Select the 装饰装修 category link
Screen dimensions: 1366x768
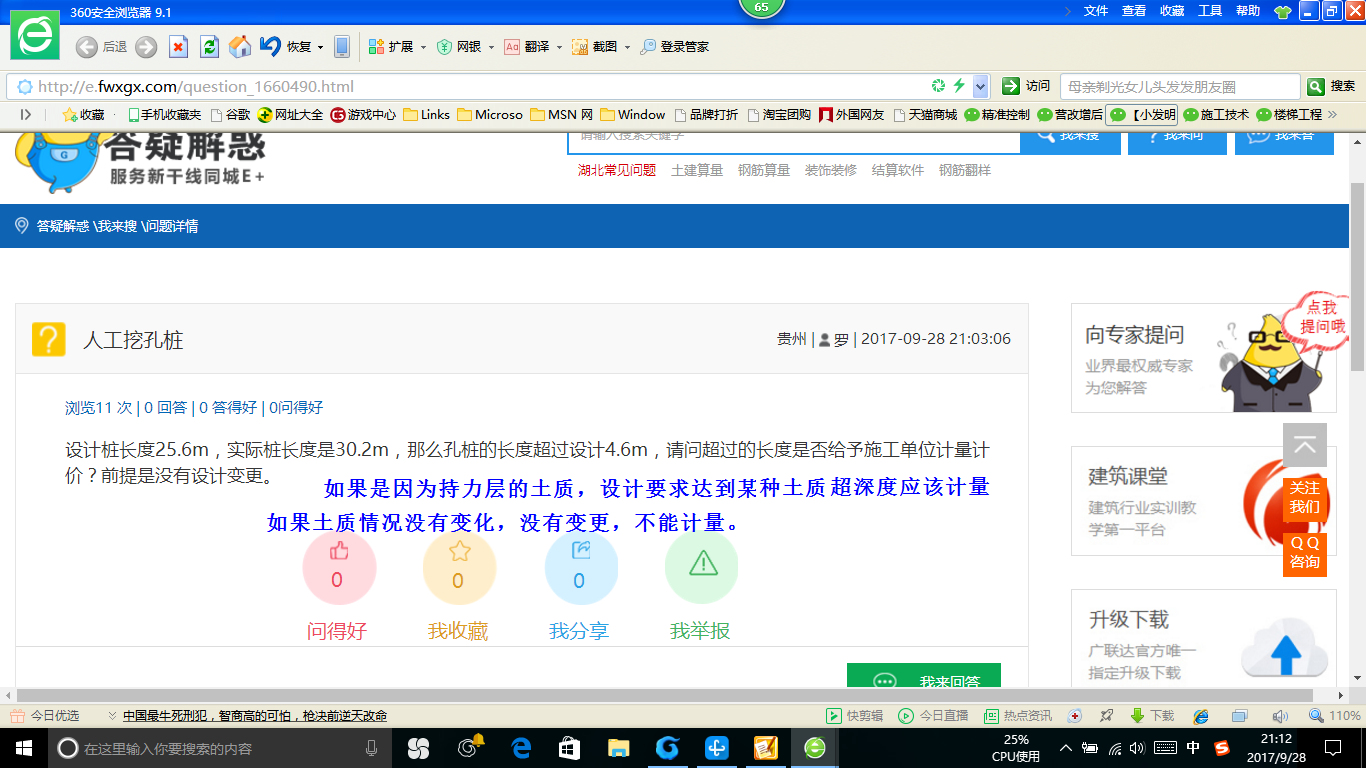(x=831, y=170)
